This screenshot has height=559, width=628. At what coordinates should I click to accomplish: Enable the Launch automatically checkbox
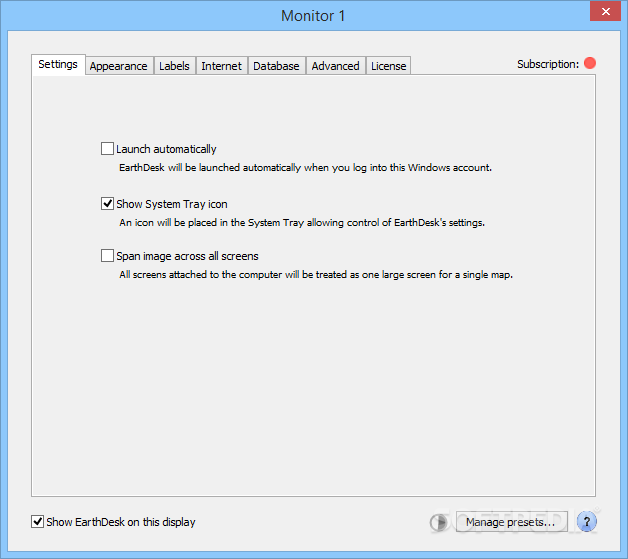click(107, 149)
